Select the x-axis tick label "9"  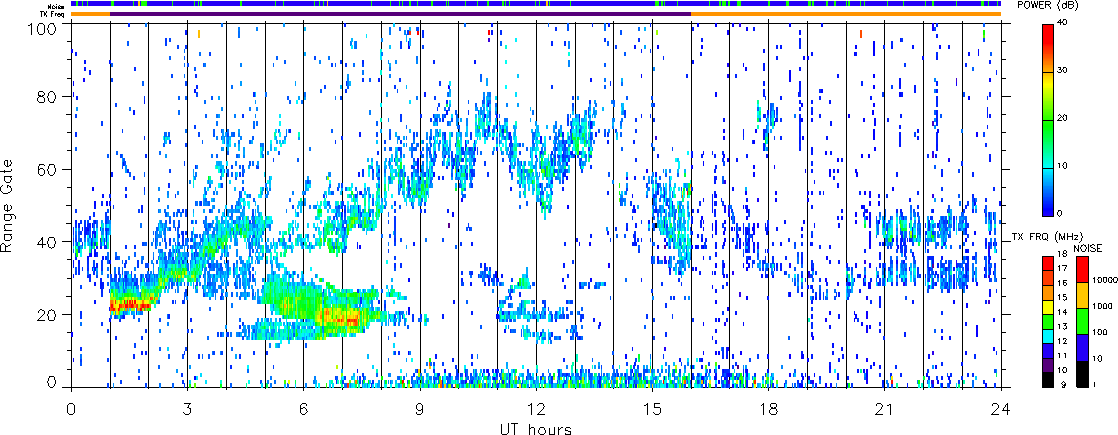click(420, 409)
